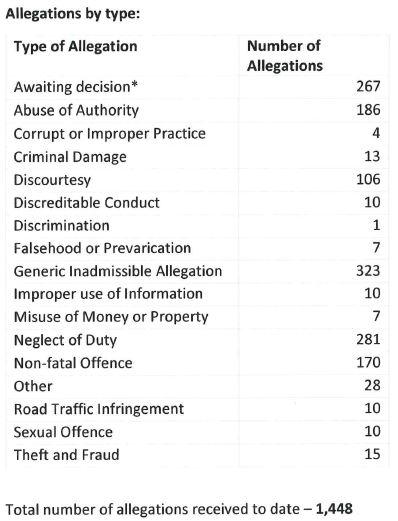Select the 'Type of Allegation' column header

click(x=75, y=47)
